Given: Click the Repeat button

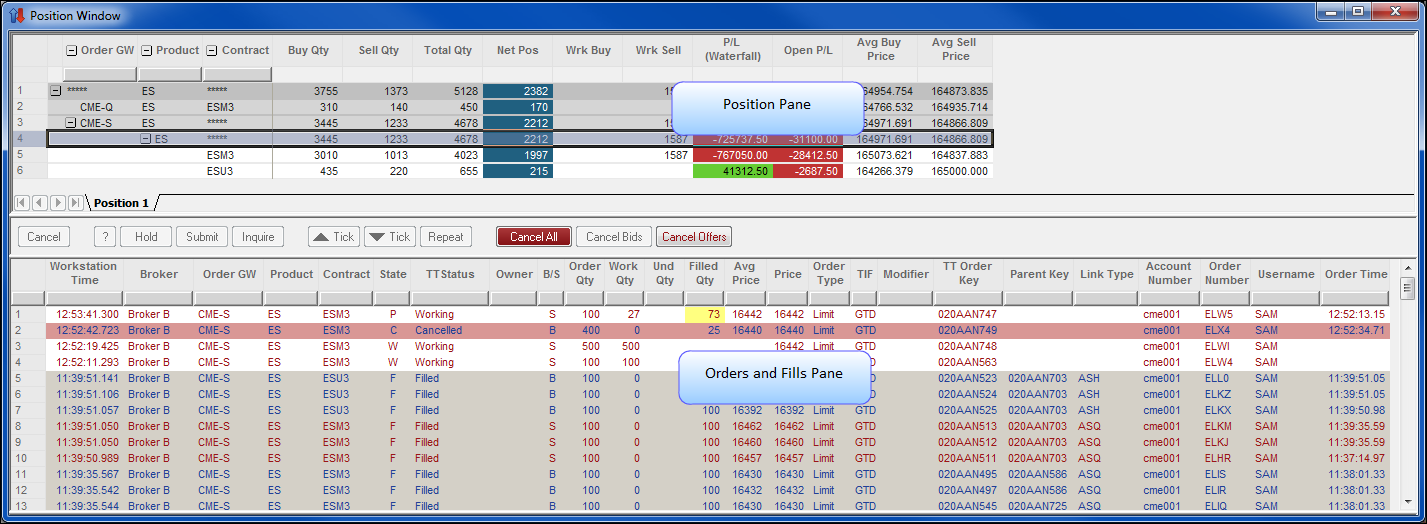Looking at the screenshot, I should 446,237.
